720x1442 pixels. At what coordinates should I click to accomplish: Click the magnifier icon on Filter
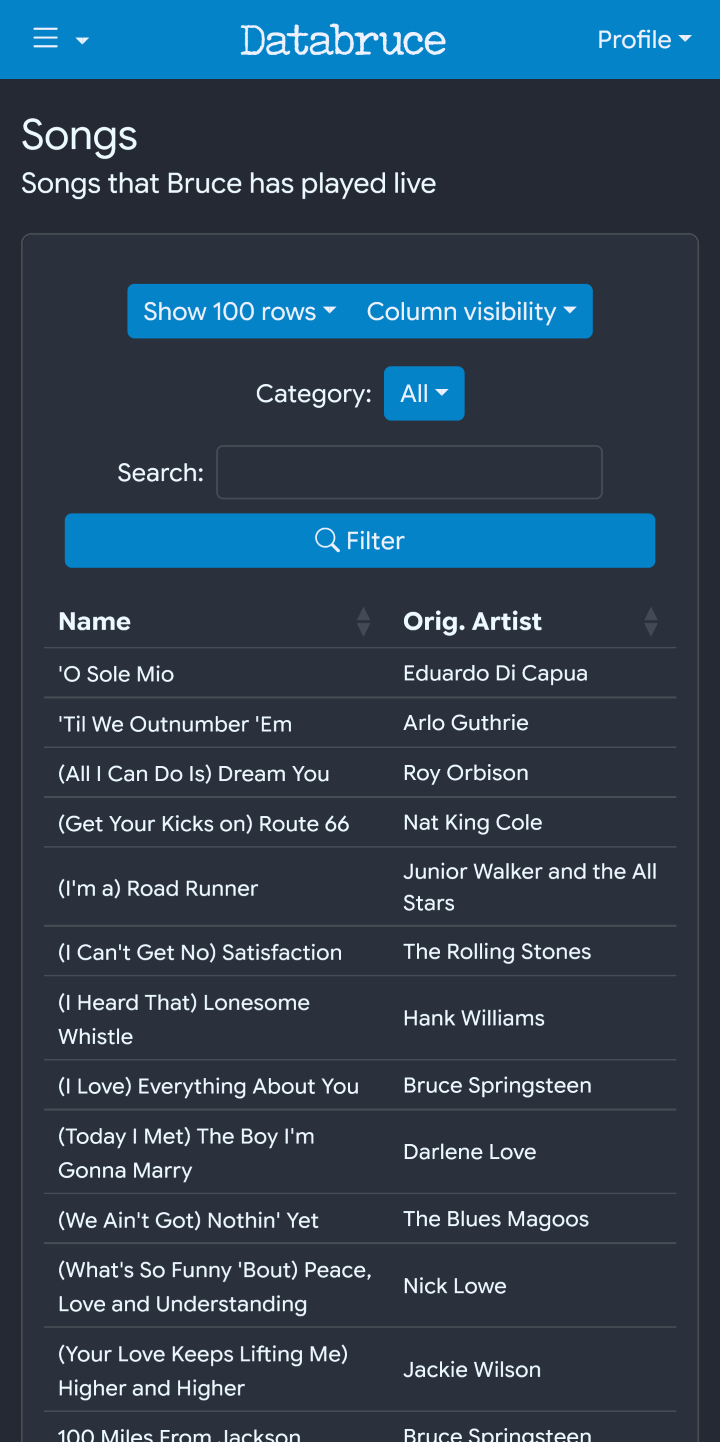click(327, 540)
